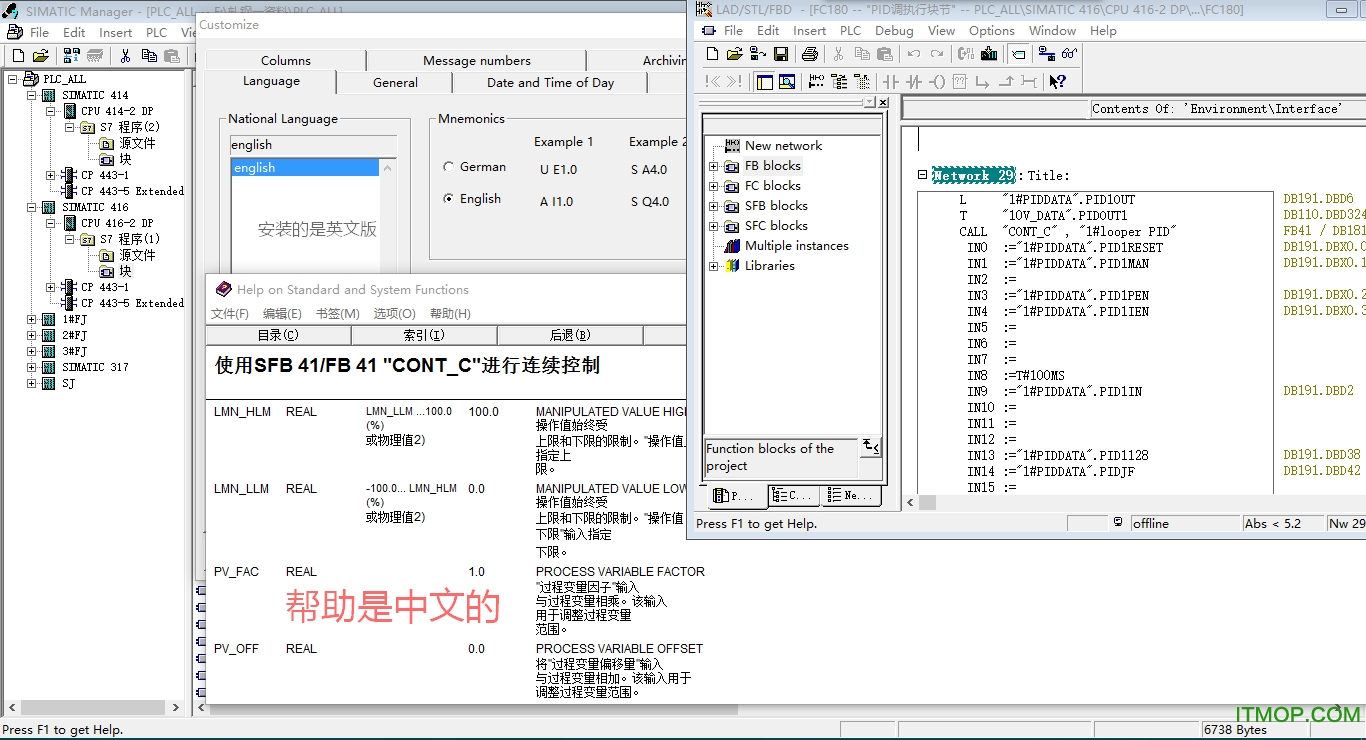Screen dimensions: 1366x740
Task: Click Print icon in LAD/STL/FBD toolbar
Action: click(x=810, y=53)
